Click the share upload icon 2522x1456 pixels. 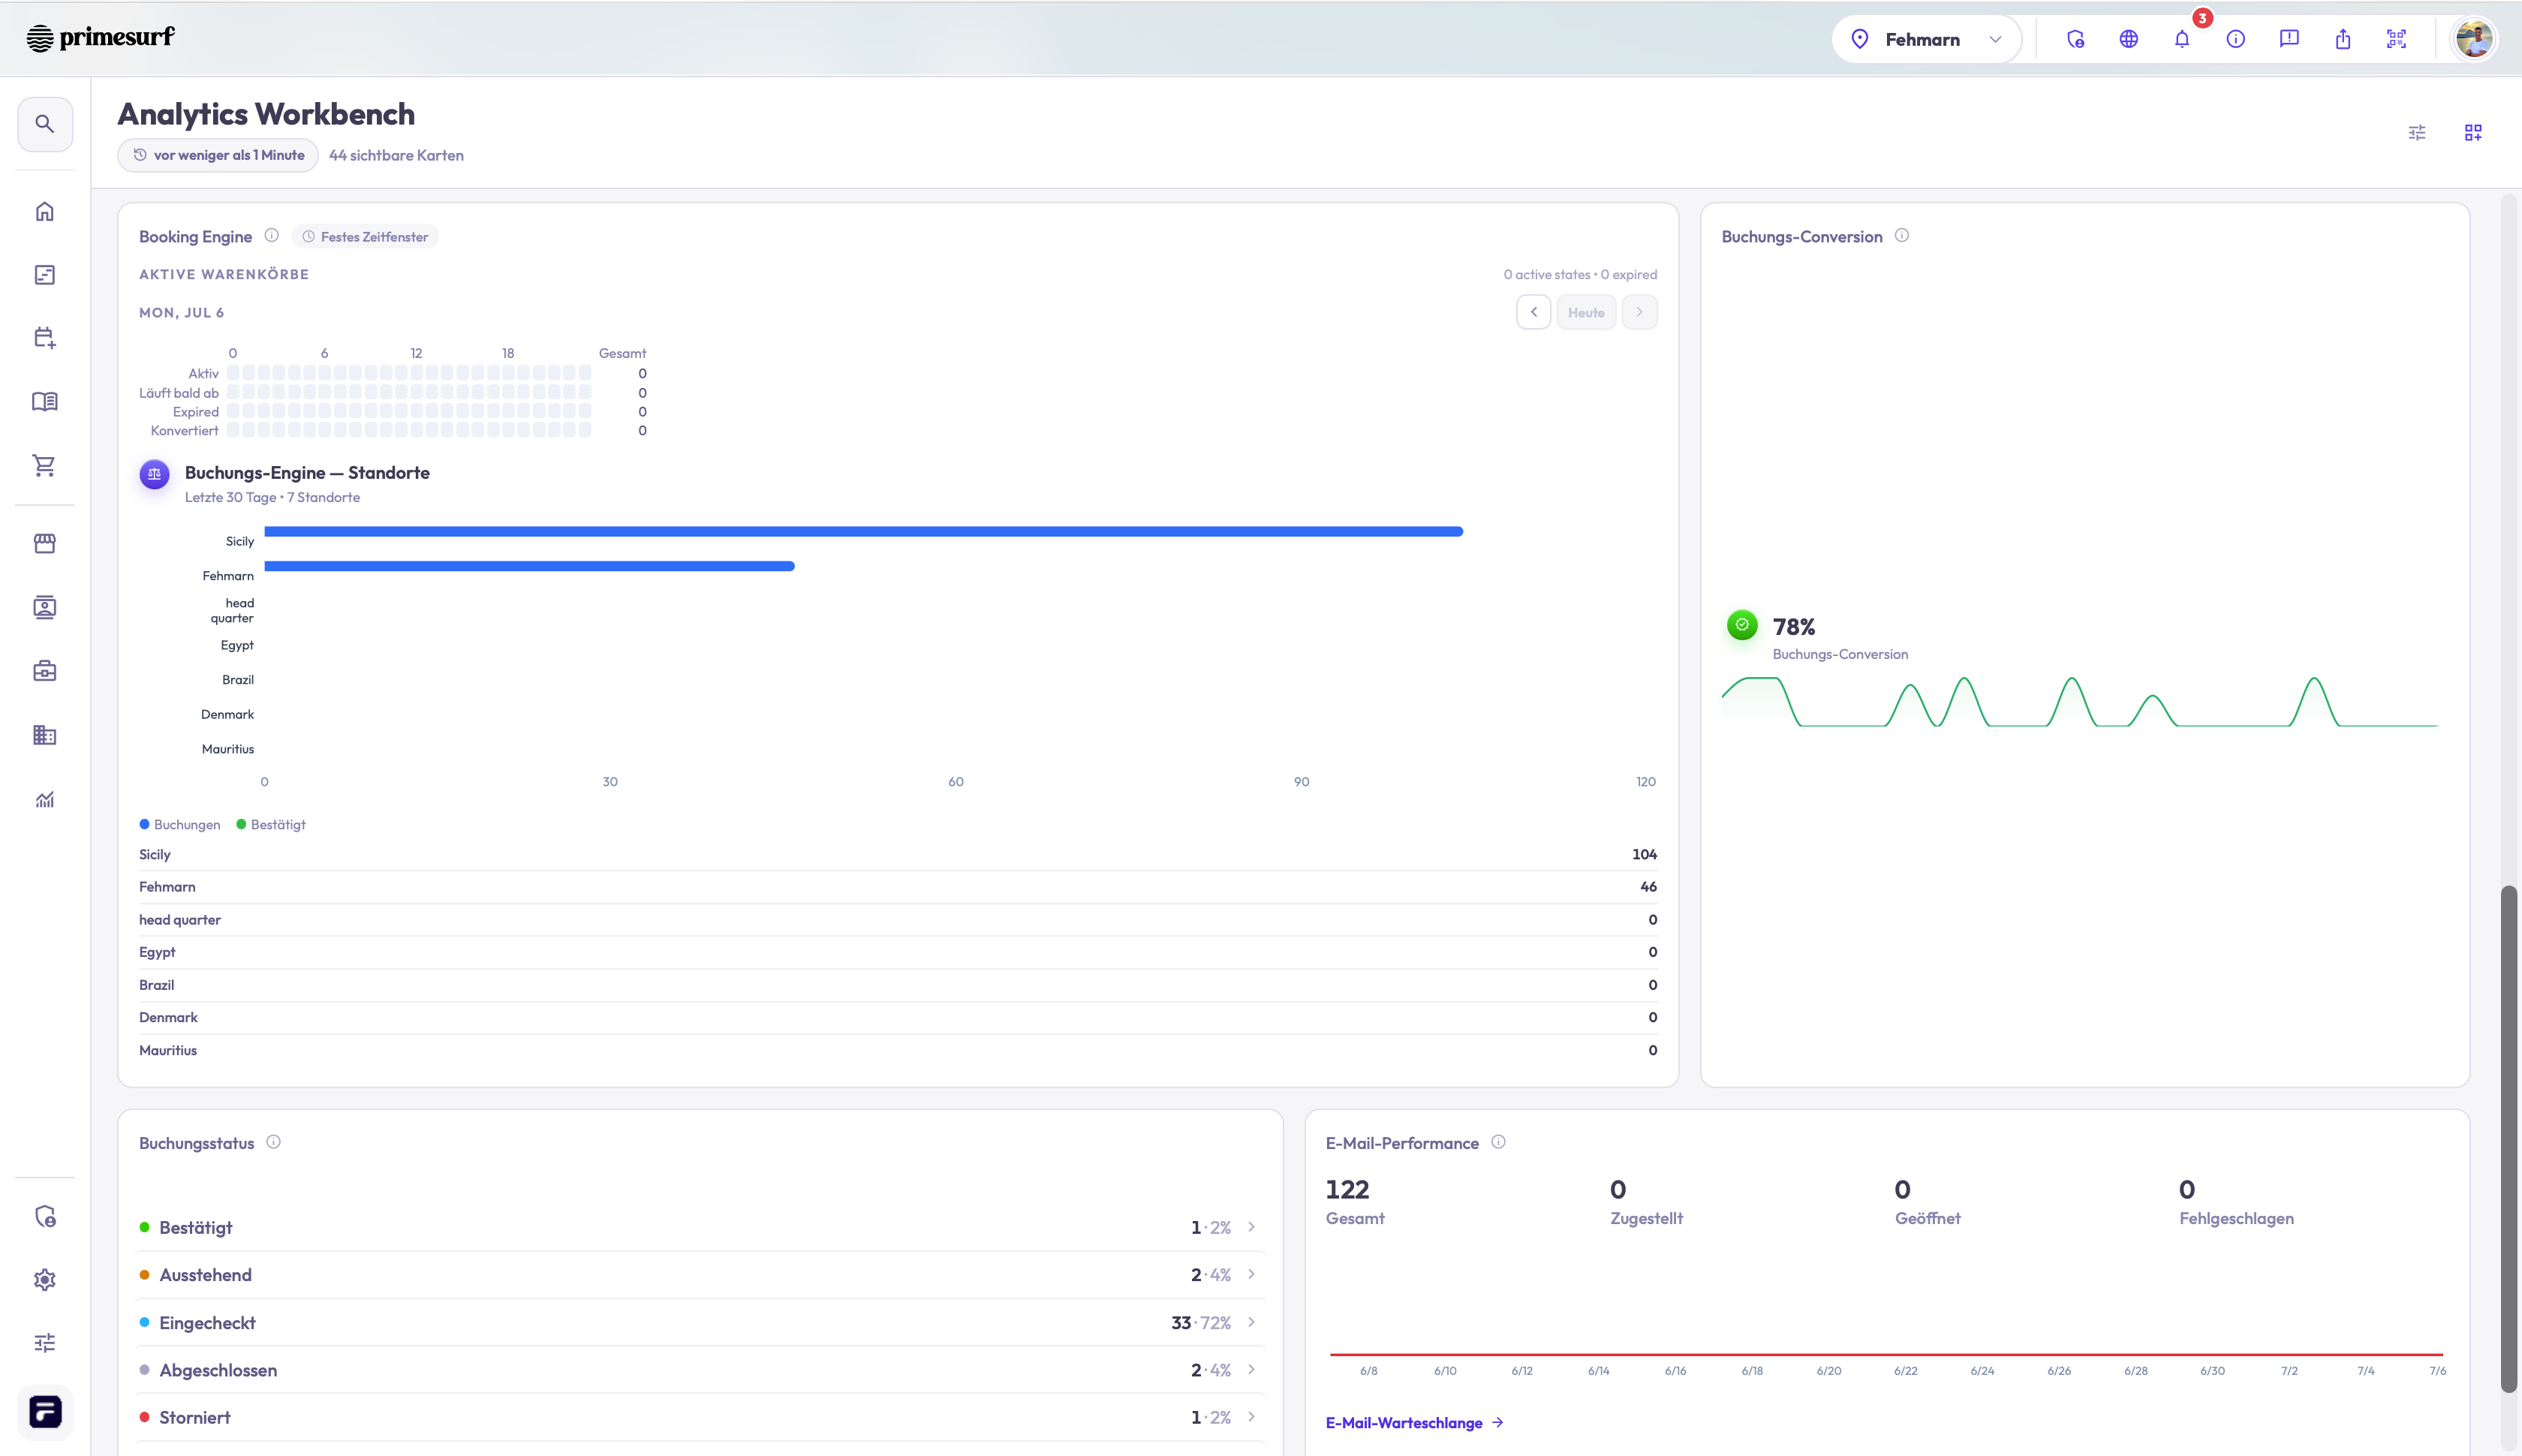(2343, 39)
